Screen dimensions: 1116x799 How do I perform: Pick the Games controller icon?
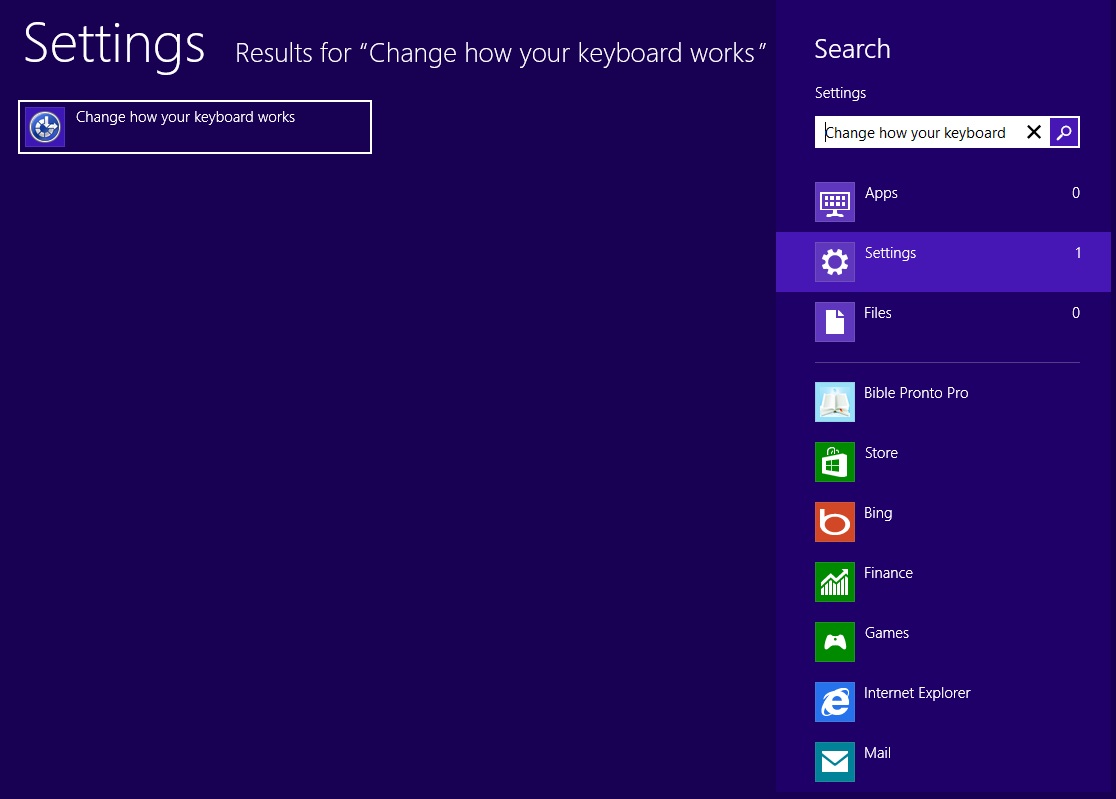(835, 642)
